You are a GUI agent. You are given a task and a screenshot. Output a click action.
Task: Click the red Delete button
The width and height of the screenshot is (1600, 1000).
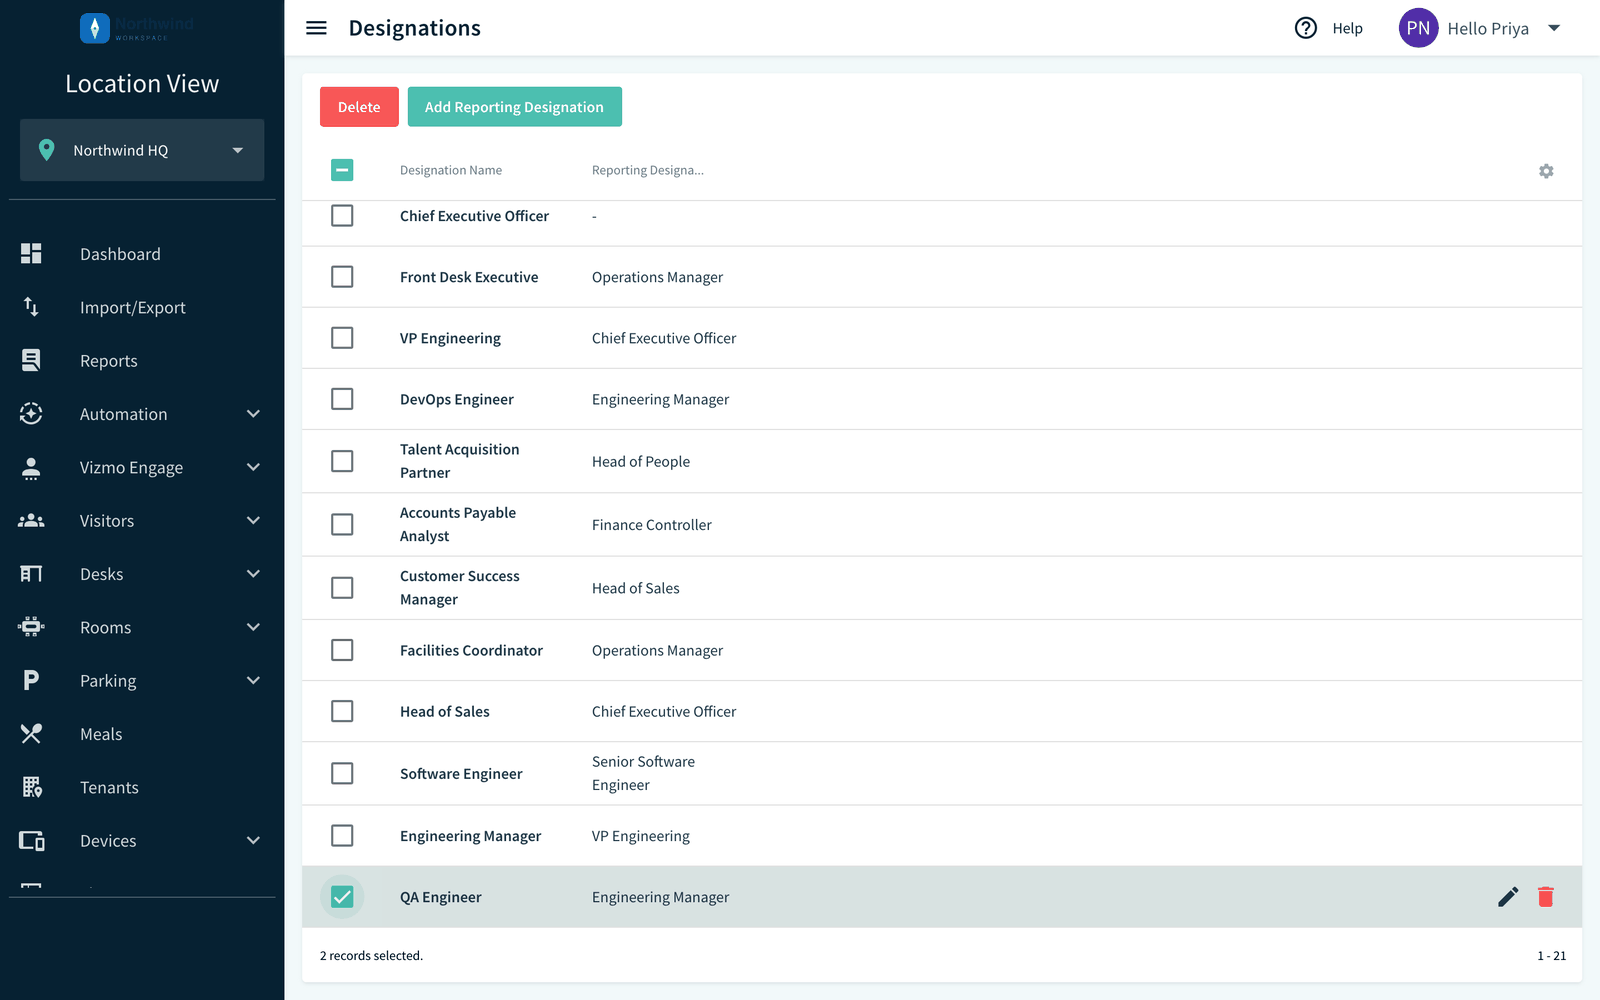[x=359, y=107]
